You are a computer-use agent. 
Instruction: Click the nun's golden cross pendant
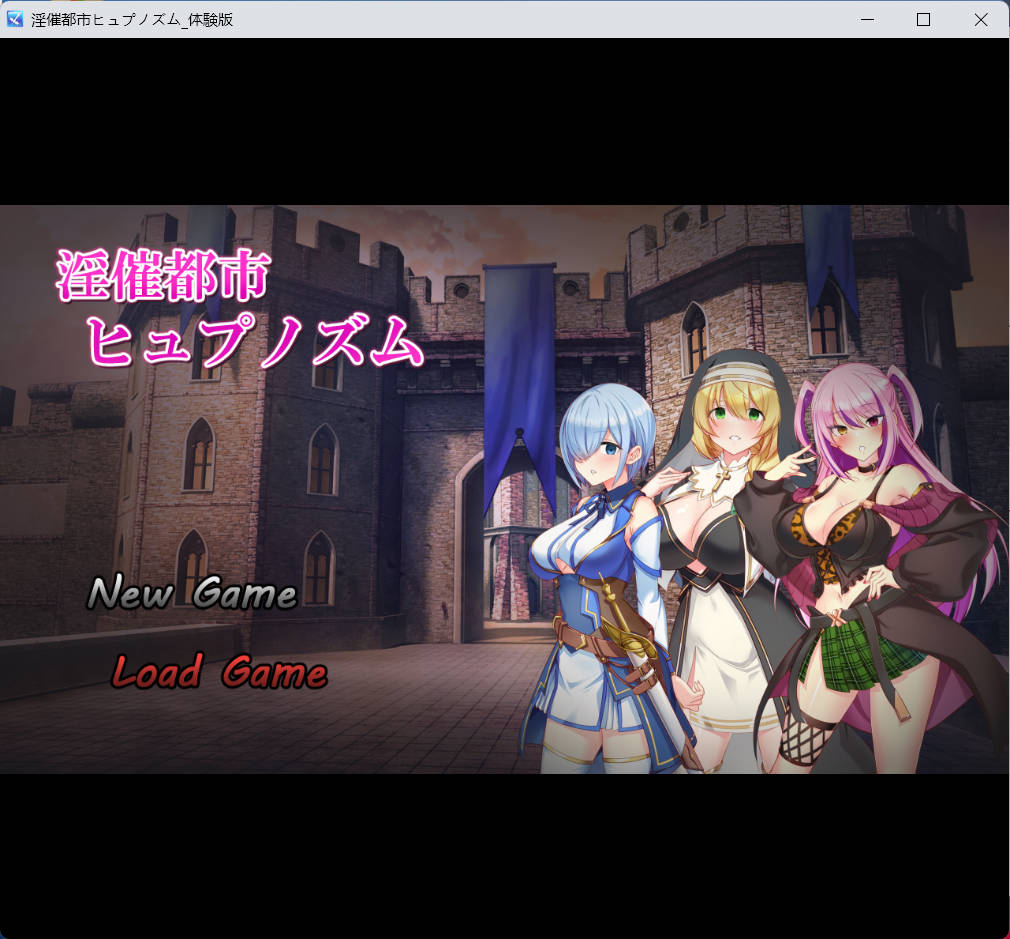[724, 480]
